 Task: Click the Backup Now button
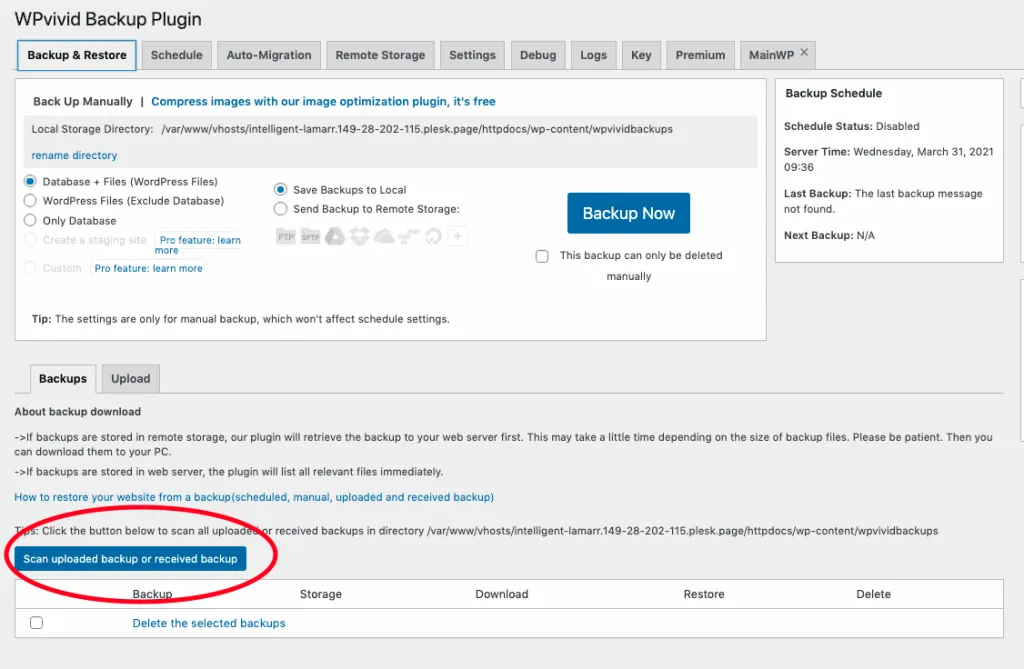[628, 213]
